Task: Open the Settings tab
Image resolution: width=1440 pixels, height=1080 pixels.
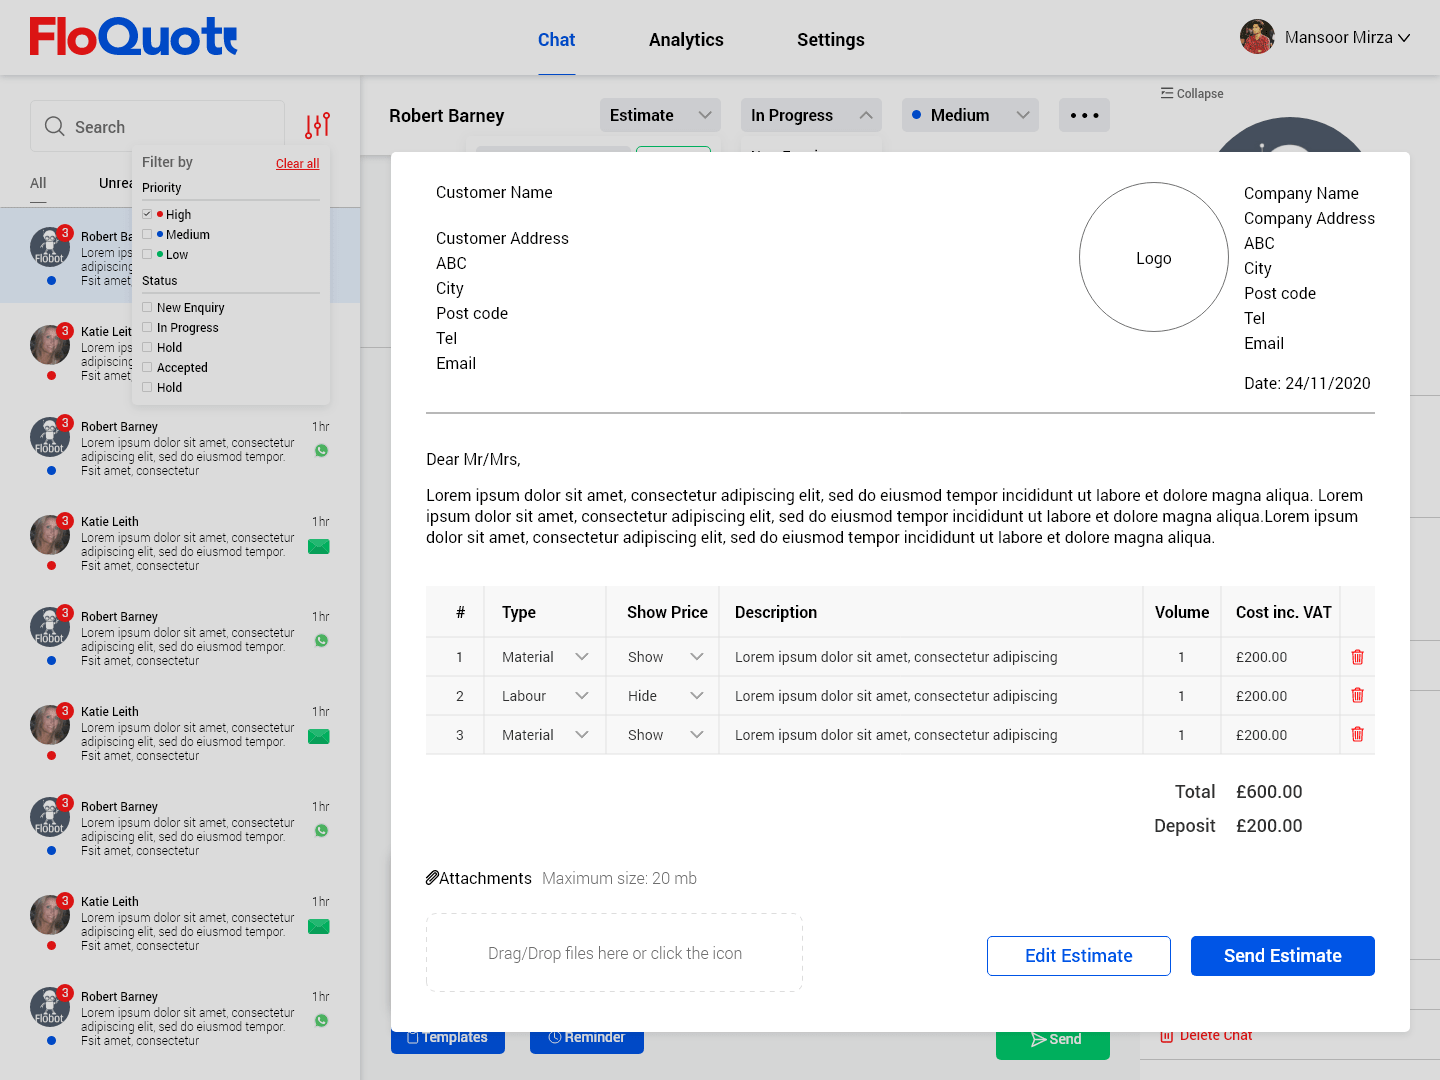Action: click(831, 40)
